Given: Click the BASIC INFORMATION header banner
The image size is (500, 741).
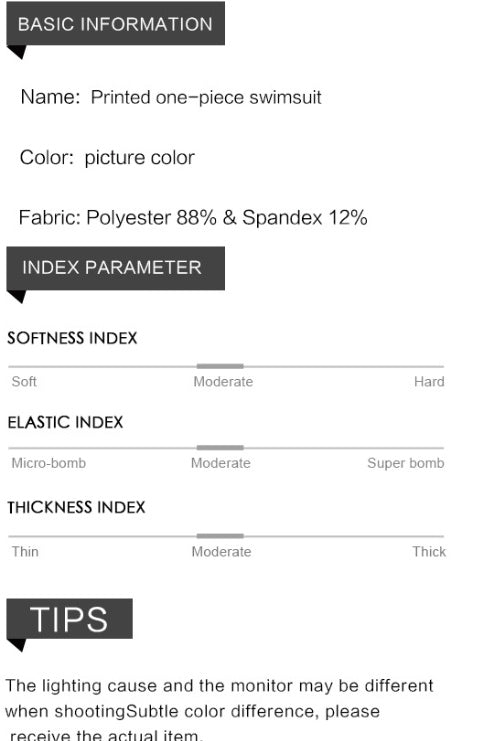Looking at the screenshot, I should coord(115,24).
